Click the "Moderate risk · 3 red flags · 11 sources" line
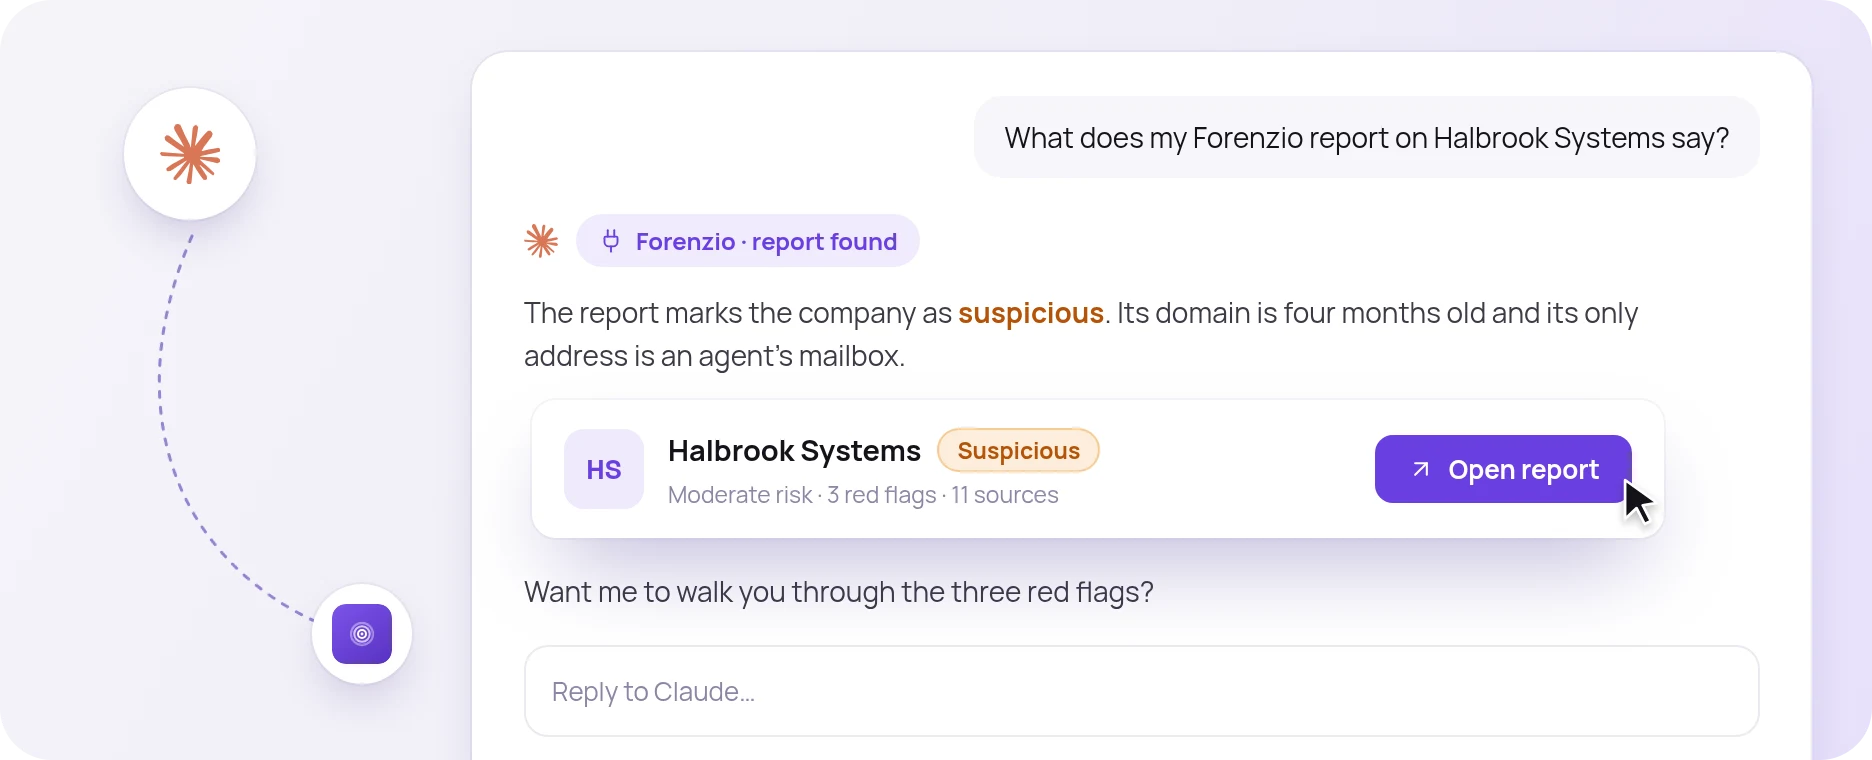 [863, 495]
